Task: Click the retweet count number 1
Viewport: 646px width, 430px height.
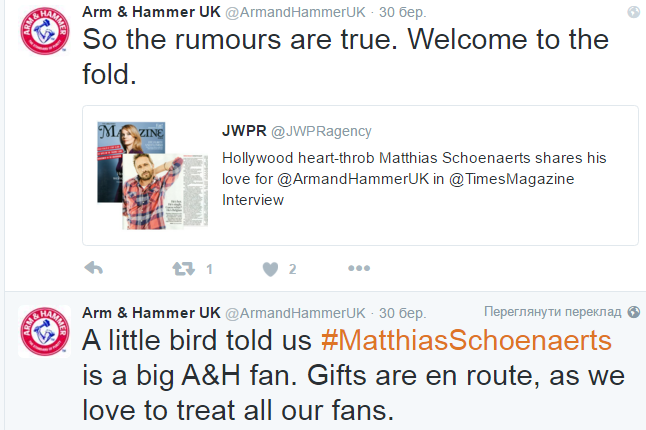Action: [209, 269]
